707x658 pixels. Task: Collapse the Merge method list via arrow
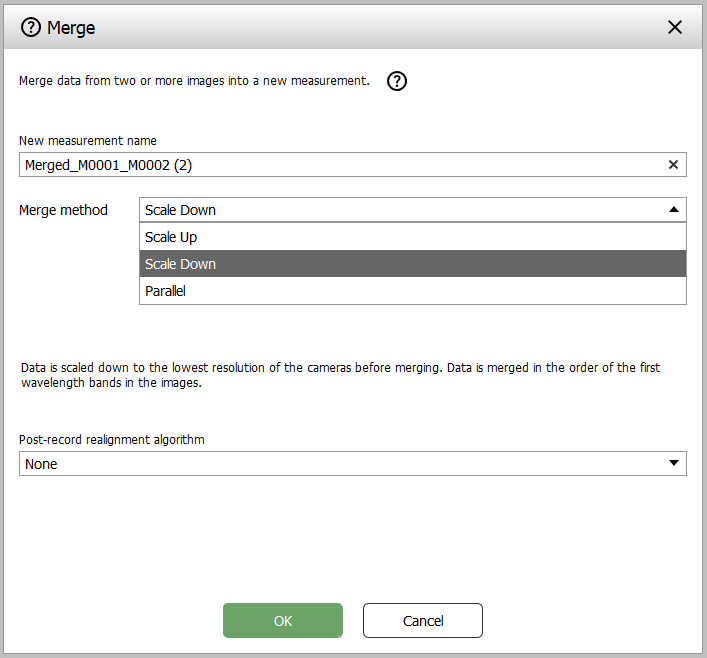(x=673, y=210)
